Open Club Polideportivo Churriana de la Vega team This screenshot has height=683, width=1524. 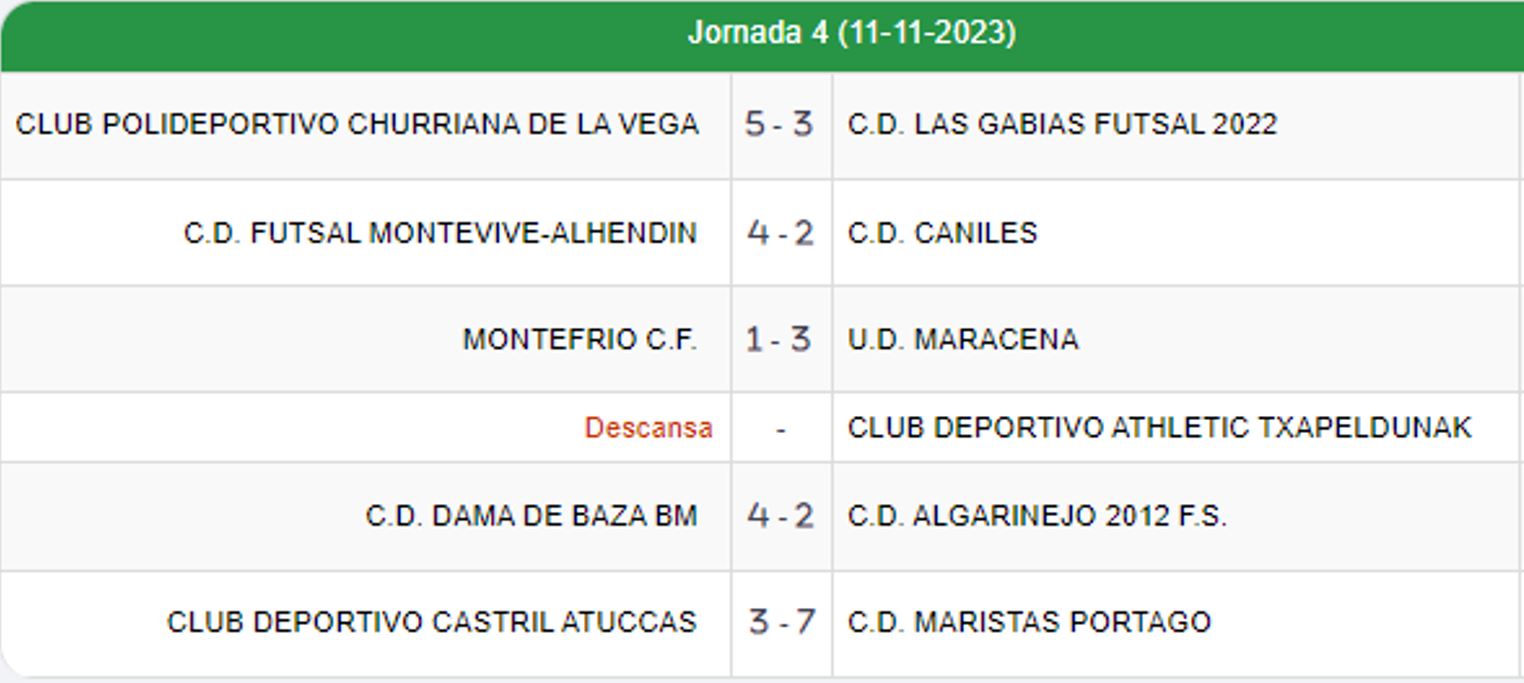click(357, 125)
